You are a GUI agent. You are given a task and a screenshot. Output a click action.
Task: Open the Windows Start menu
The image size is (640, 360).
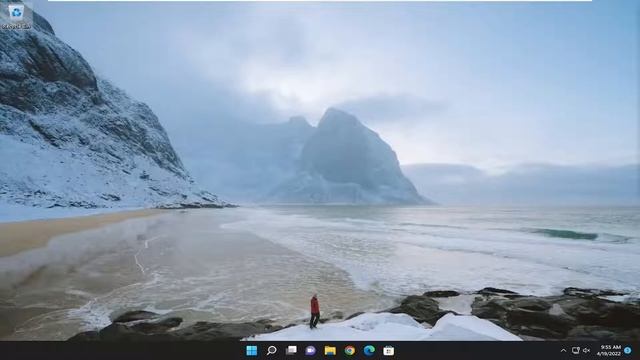[x=252, y=351]
